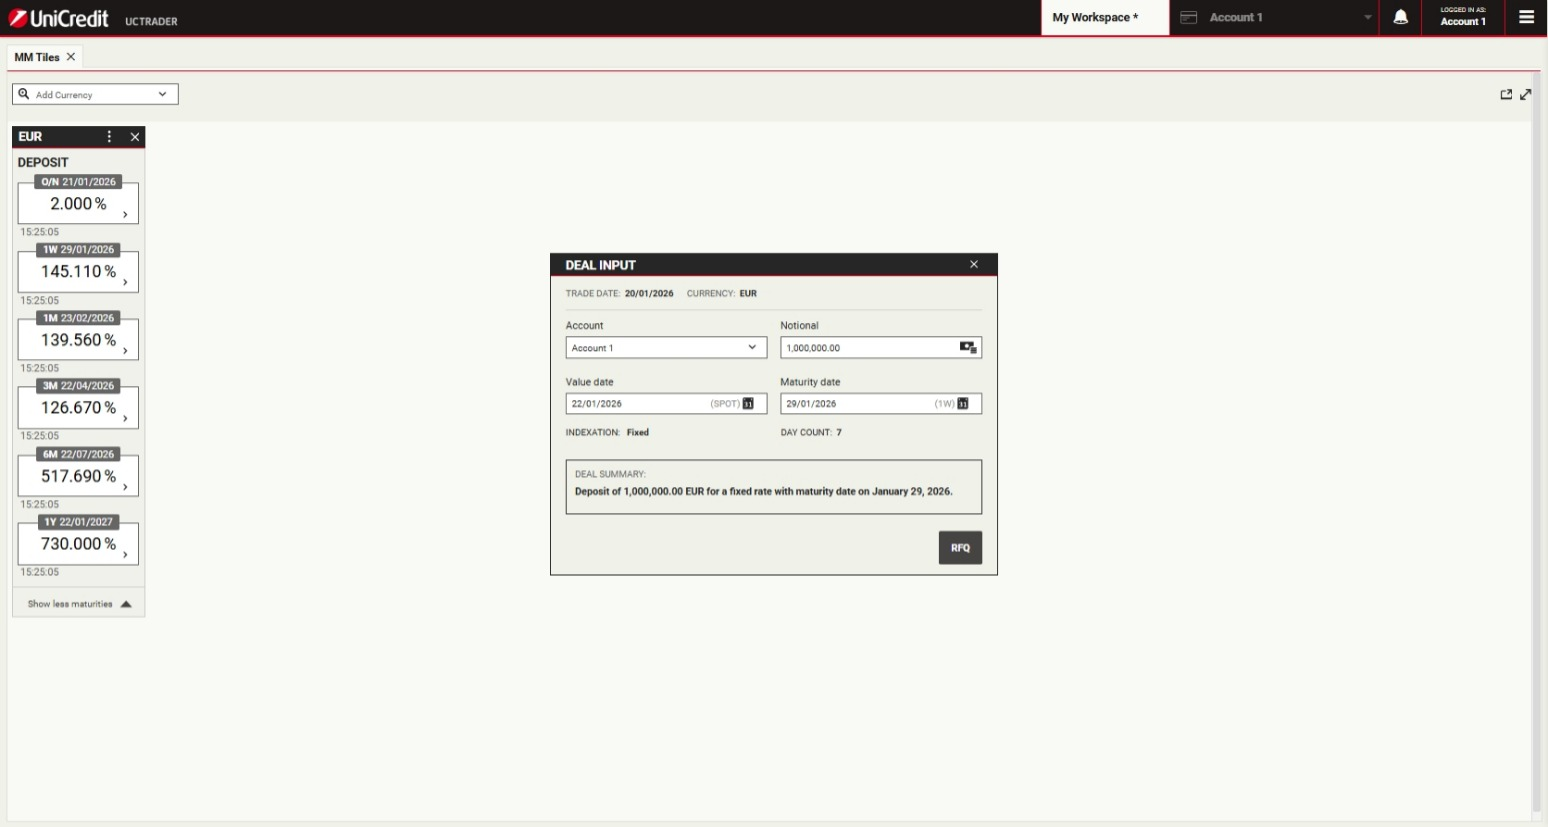Open the Value date calendar picker
The width and height of the screenshot is (1548, 827).
[748, 404]
